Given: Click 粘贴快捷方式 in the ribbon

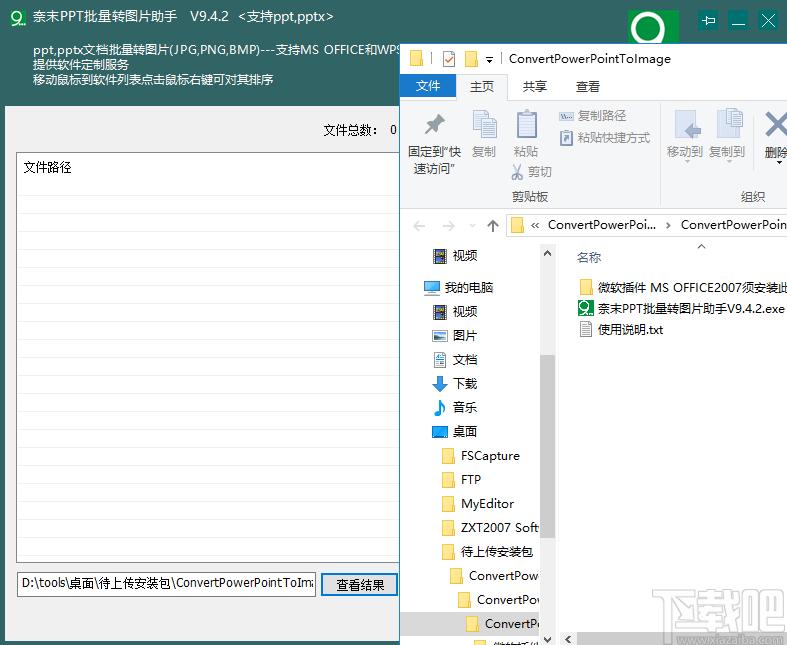Looking at the screenshot, I should click(x=604, y=138).
